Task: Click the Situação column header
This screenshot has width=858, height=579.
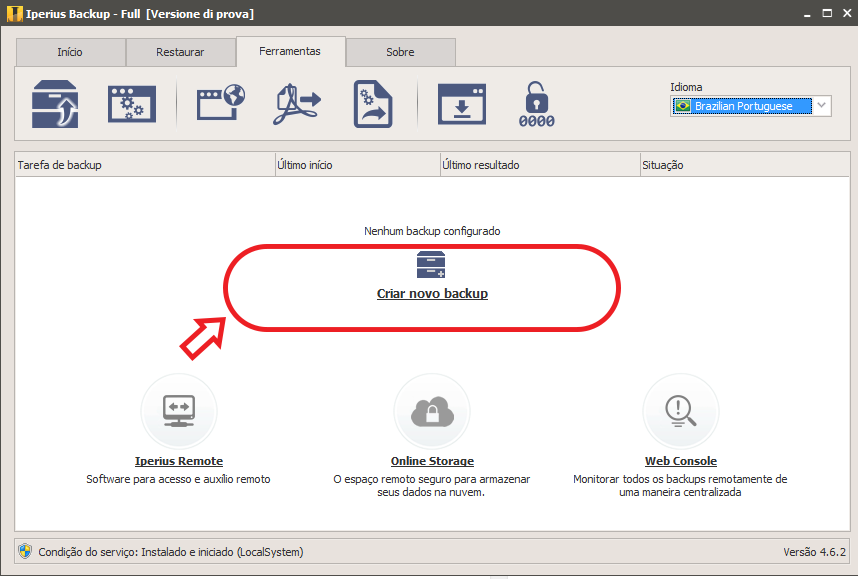Action: 745,165
